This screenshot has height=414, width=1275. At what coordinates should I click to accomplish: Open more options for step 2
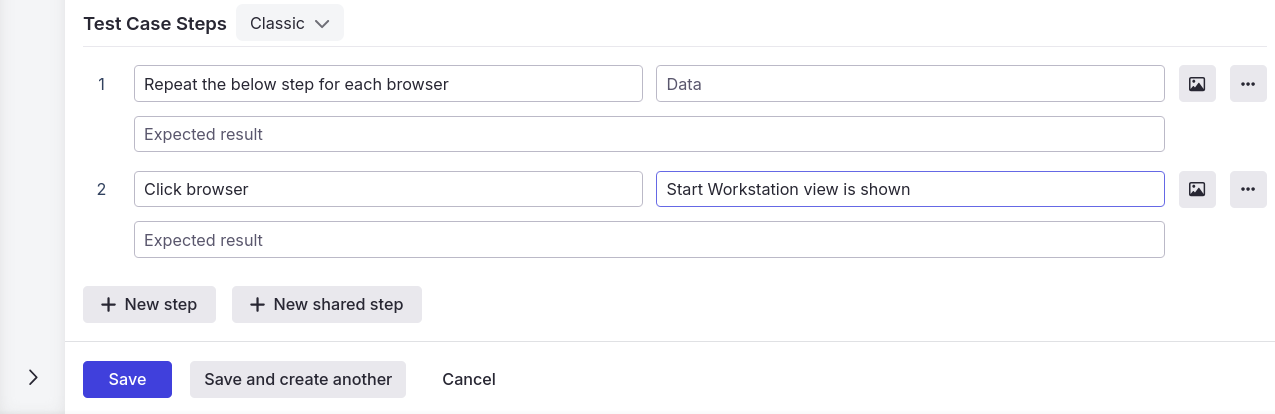click(1247, 189)
